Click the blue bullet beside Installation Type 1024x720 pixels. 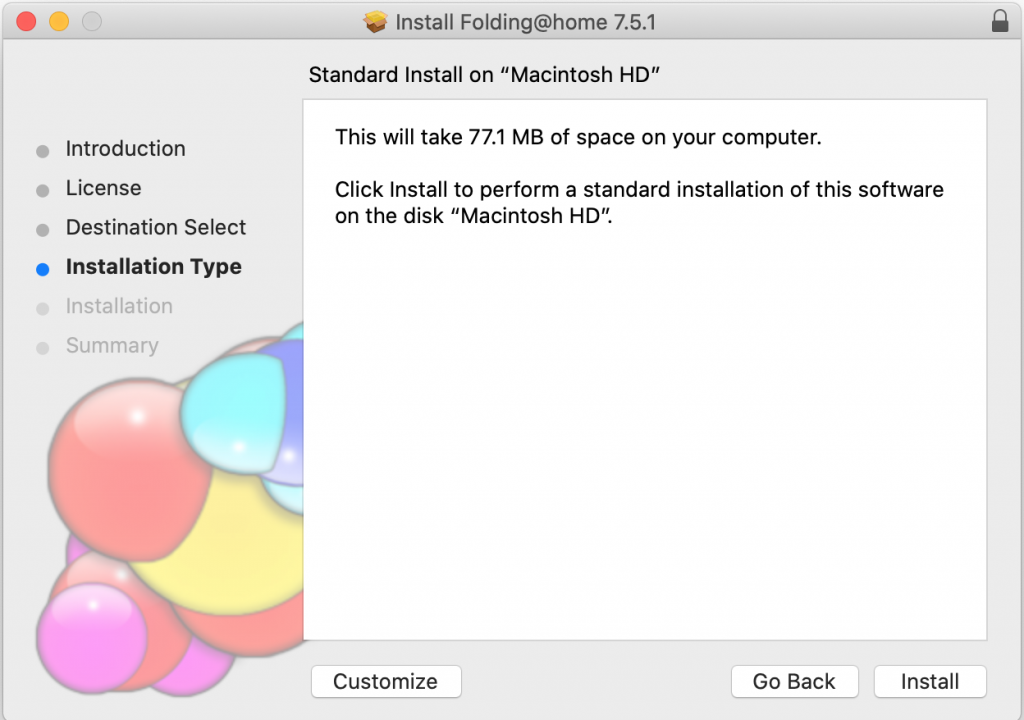point(42,269)
